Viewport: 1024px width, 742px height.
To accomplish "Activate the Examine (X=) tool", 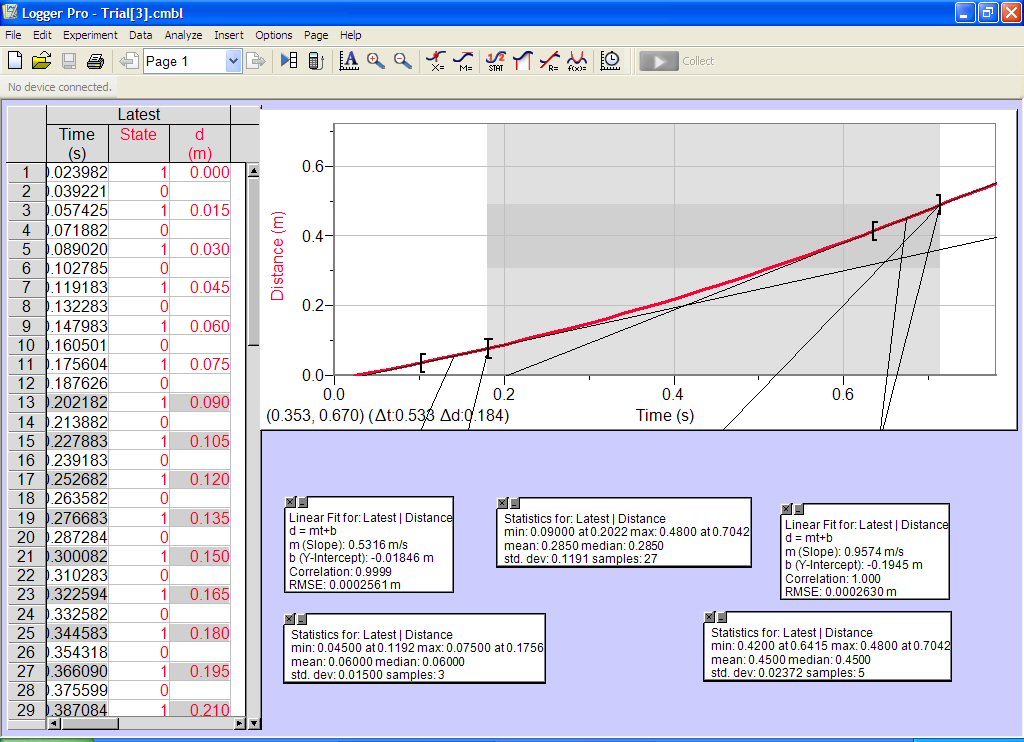I will pyautogui.click(x=436, y=61).
